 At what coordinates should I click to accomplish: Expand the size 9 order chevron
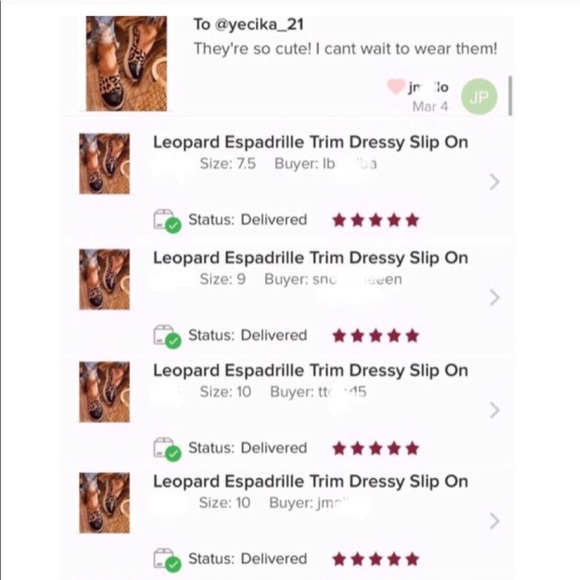tap(495, 297)
